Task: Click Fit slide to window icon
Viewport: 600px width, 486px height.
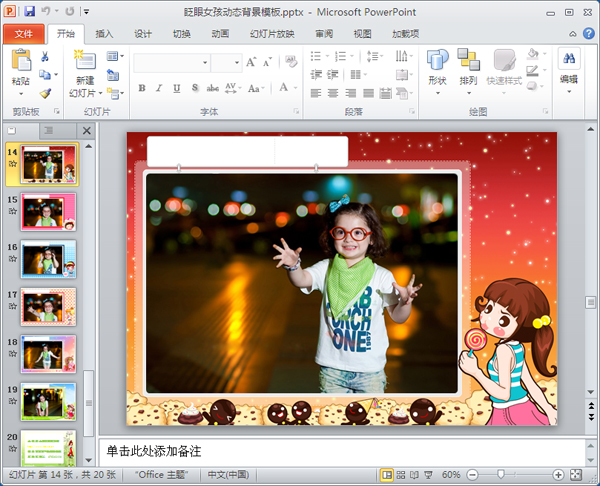Action: coord(576,475)
